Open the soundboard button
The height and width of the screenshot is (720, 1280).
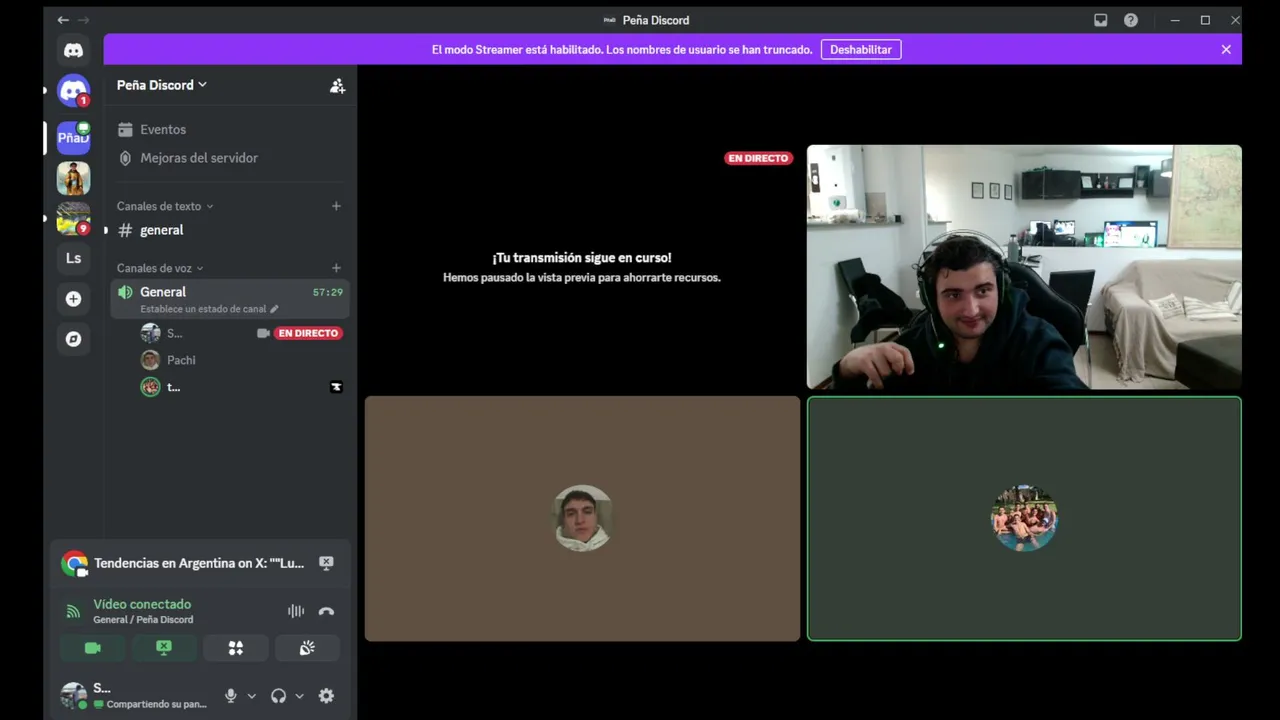click(x=307, y=648)
